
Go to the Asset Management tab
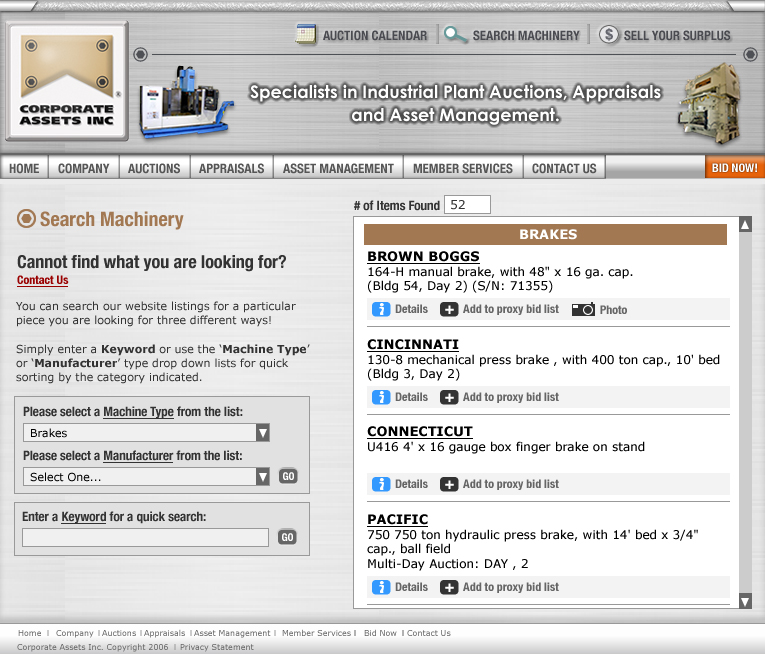click(338, 168)
